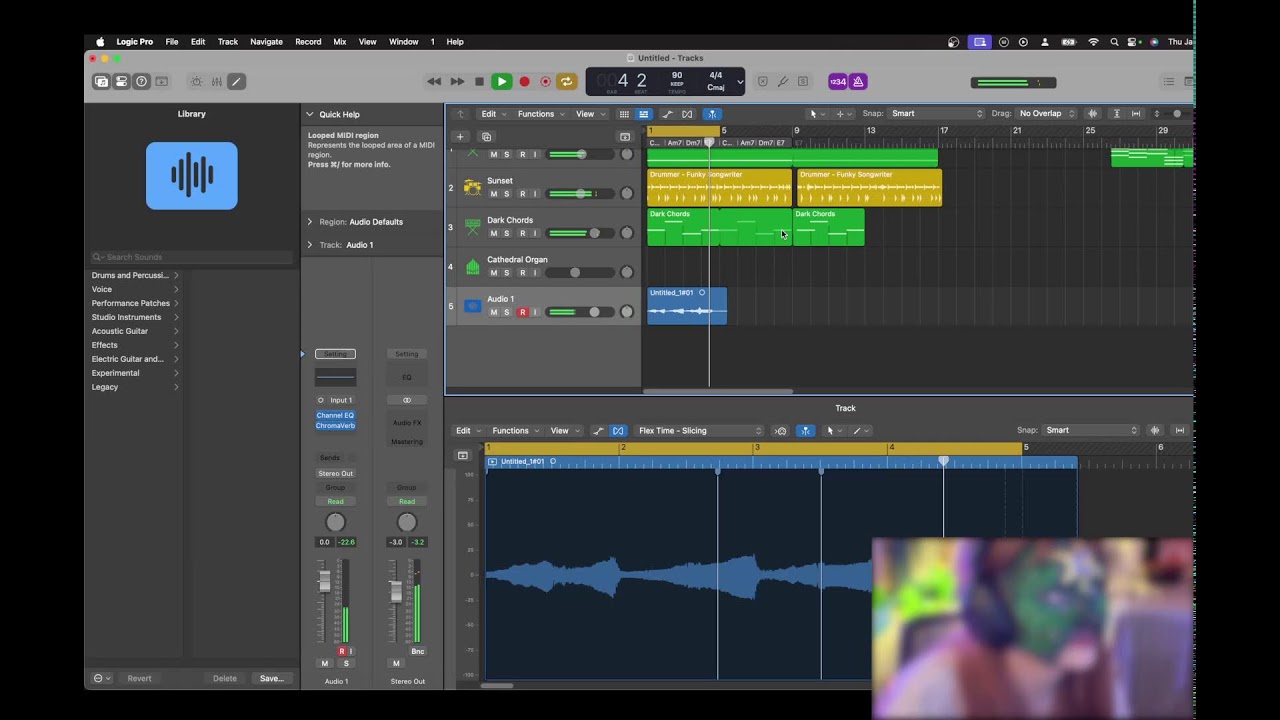Open the Window menu
The height and width of the screenshot is (720, 1280).
(x=403, y=42)
